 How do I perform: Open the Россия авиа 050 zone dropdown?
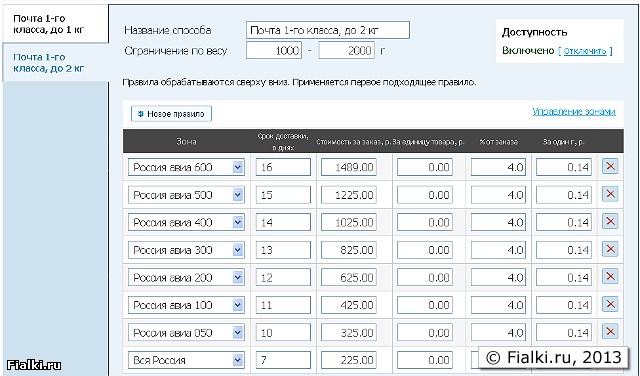pyautogui.click(x=186, y=333)
